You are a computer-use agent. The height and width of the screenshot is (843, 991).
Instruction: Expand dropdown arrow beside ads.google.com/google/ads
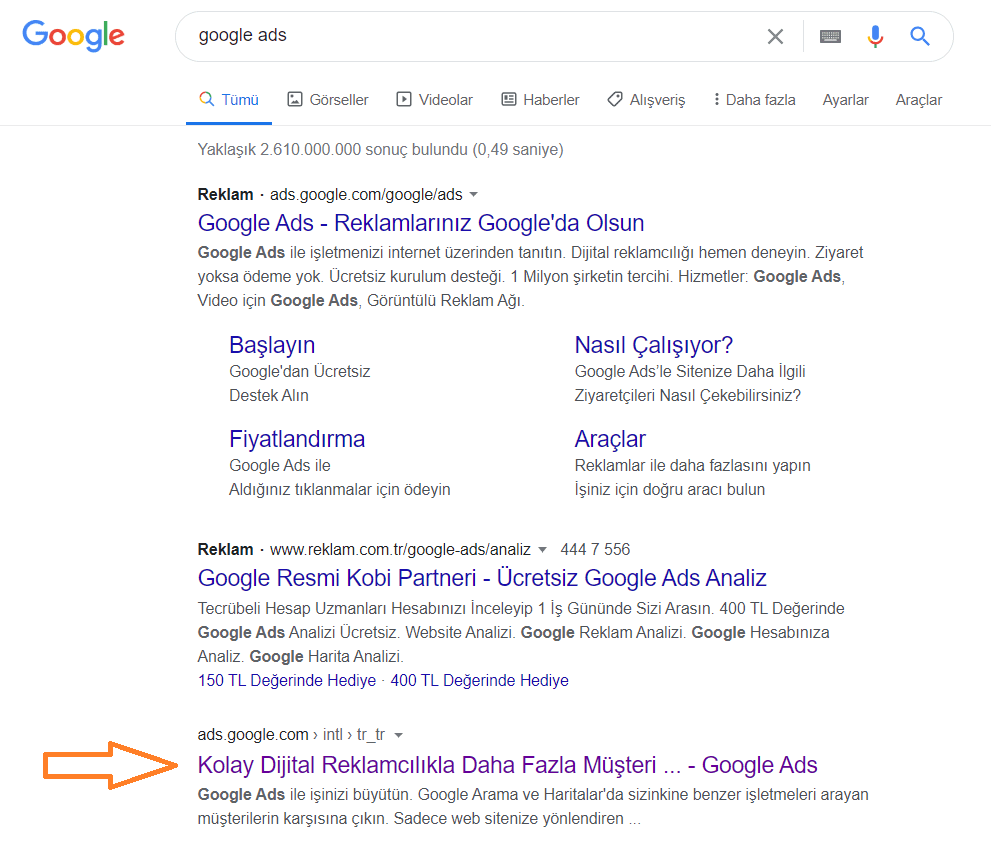point(473,195)
